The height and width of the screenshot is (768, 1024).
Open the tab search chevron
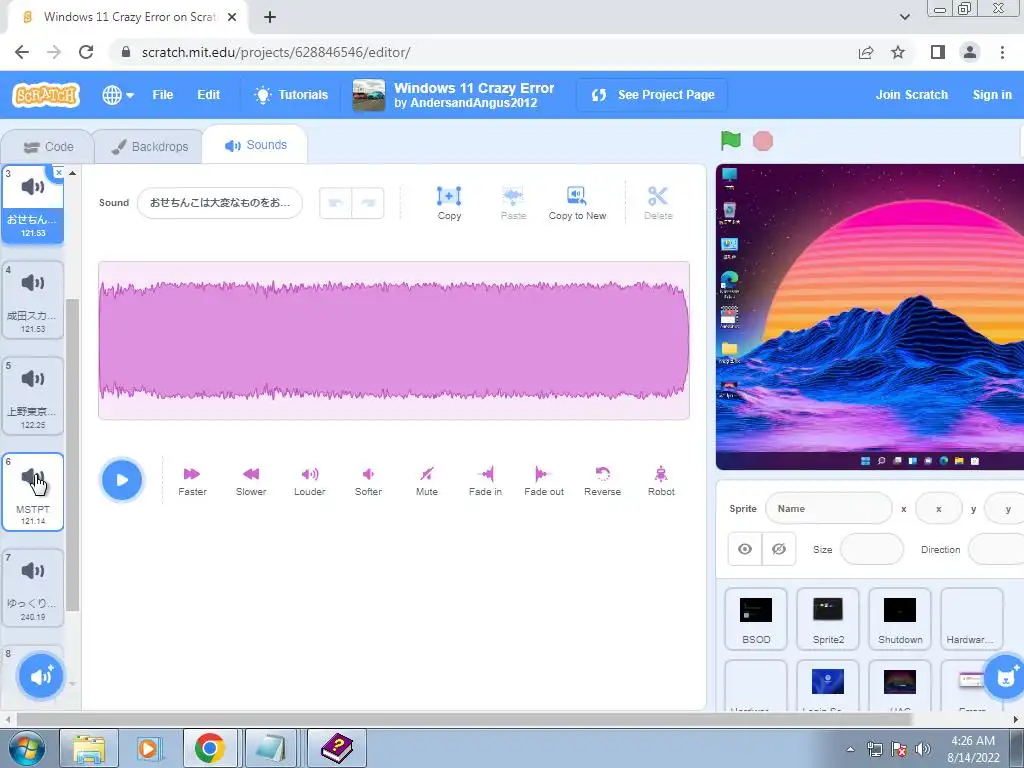(904, 17)
